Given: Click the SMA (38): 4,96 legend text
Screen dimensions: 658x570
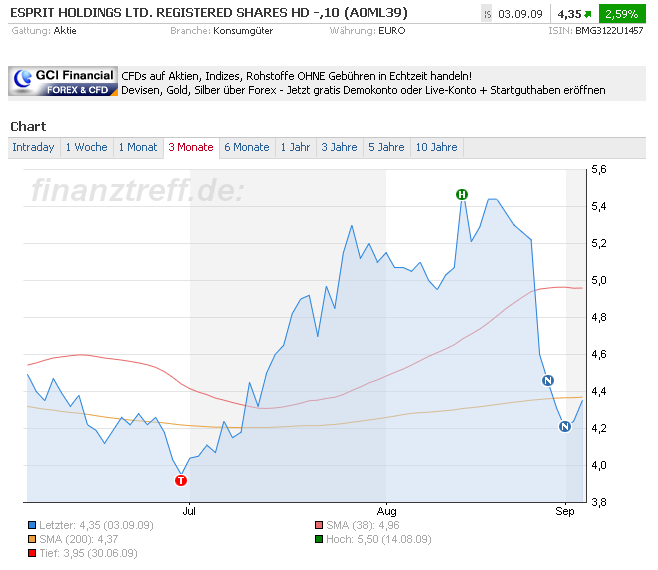Looking at the screenshot, I should coord(363,525).
